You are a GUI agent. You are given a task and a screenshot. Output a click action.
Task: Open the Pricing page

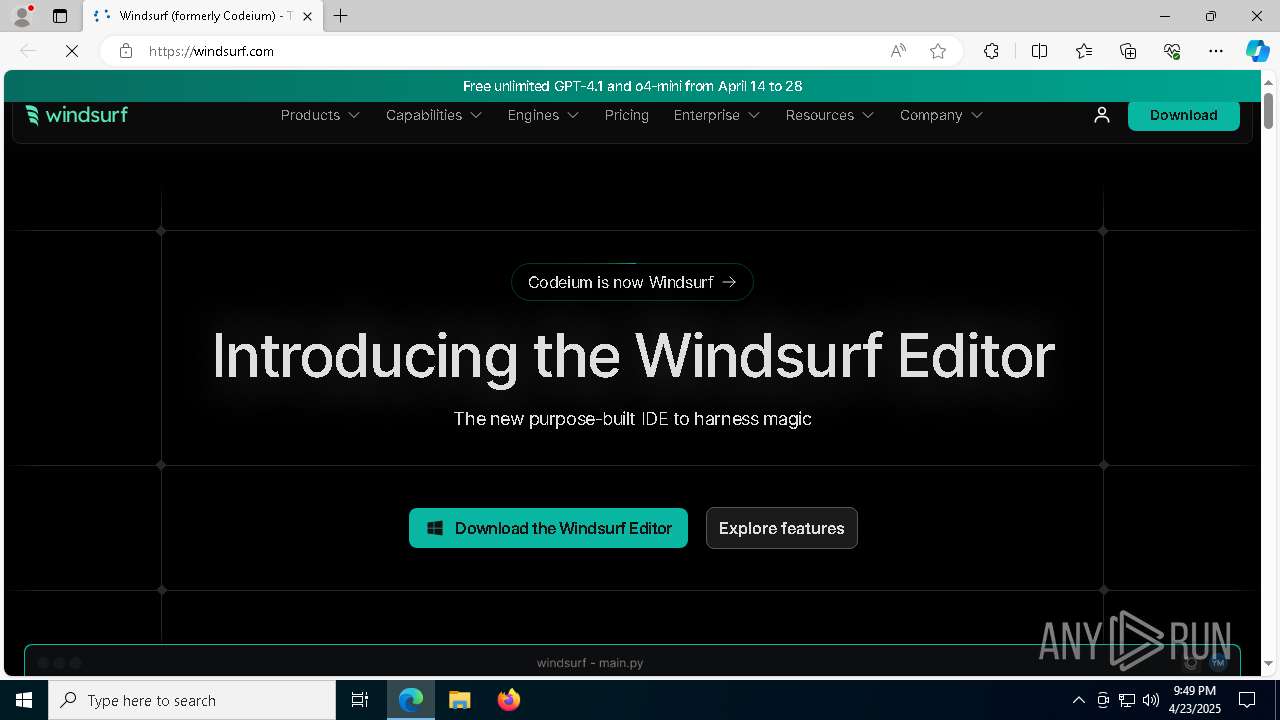(x=627, y=115)
